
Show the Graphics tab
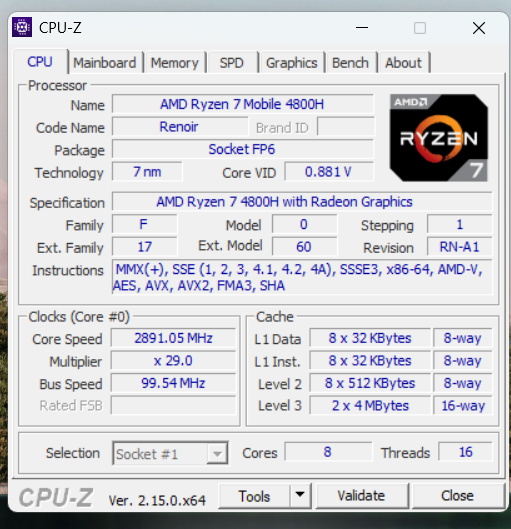pos(291,63)
